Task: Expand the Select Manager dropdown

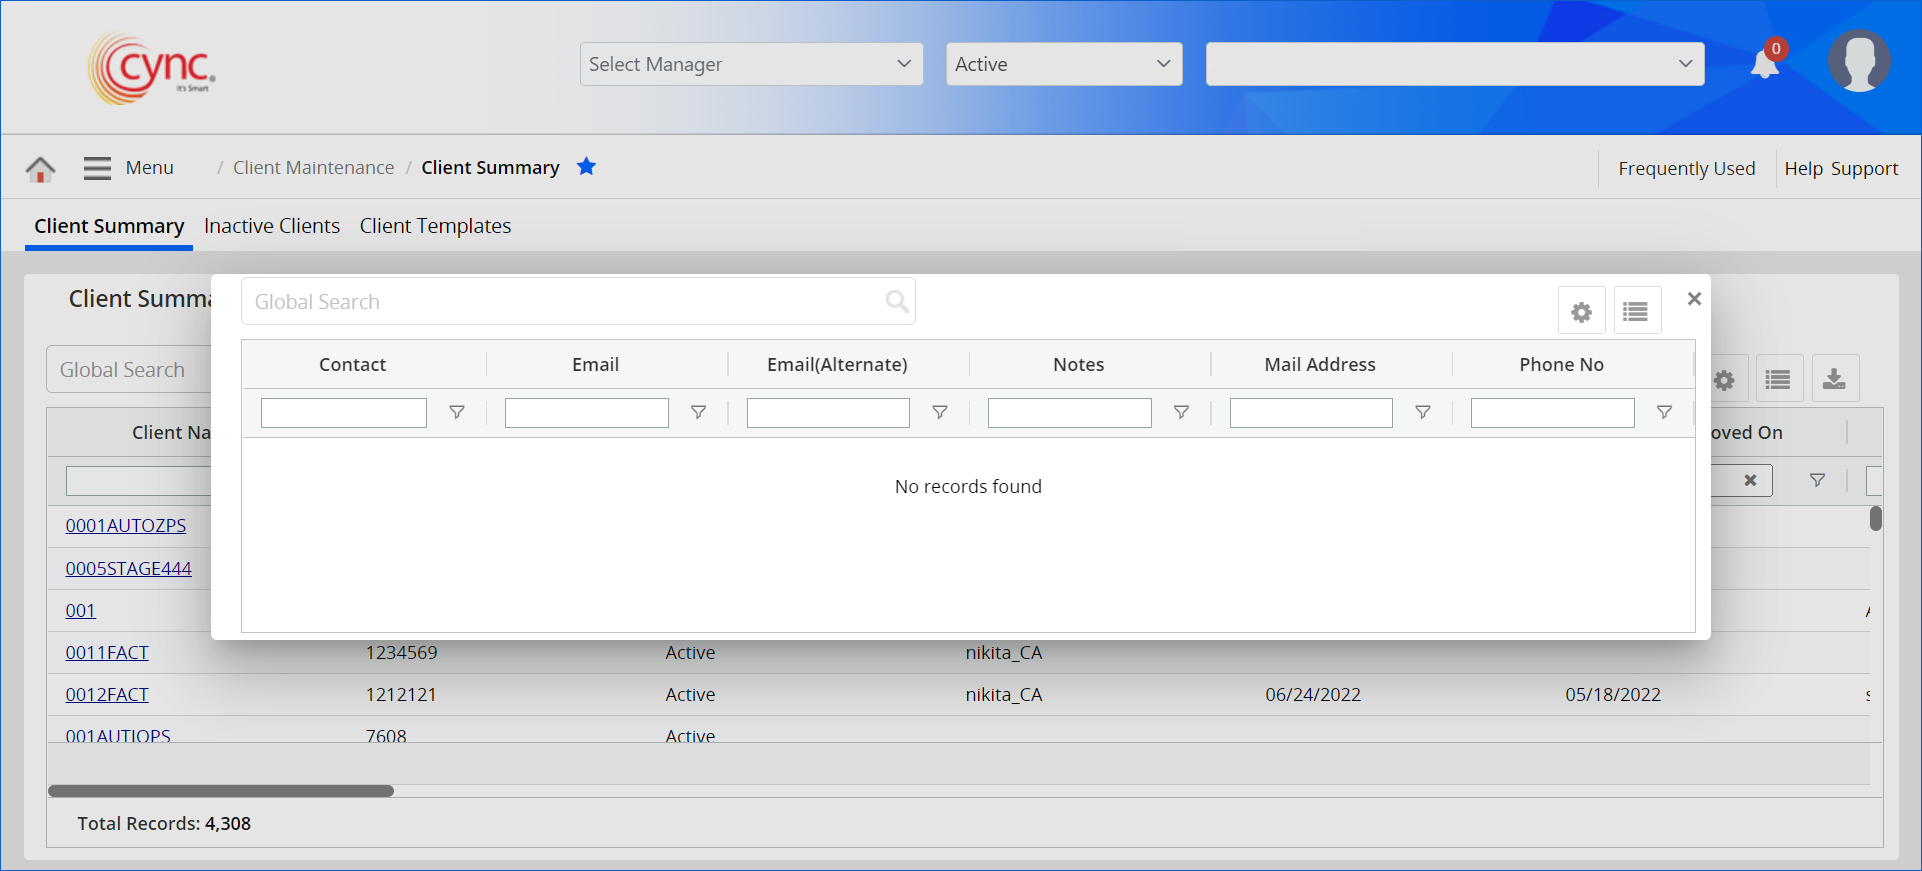Action: coord(751,64)
